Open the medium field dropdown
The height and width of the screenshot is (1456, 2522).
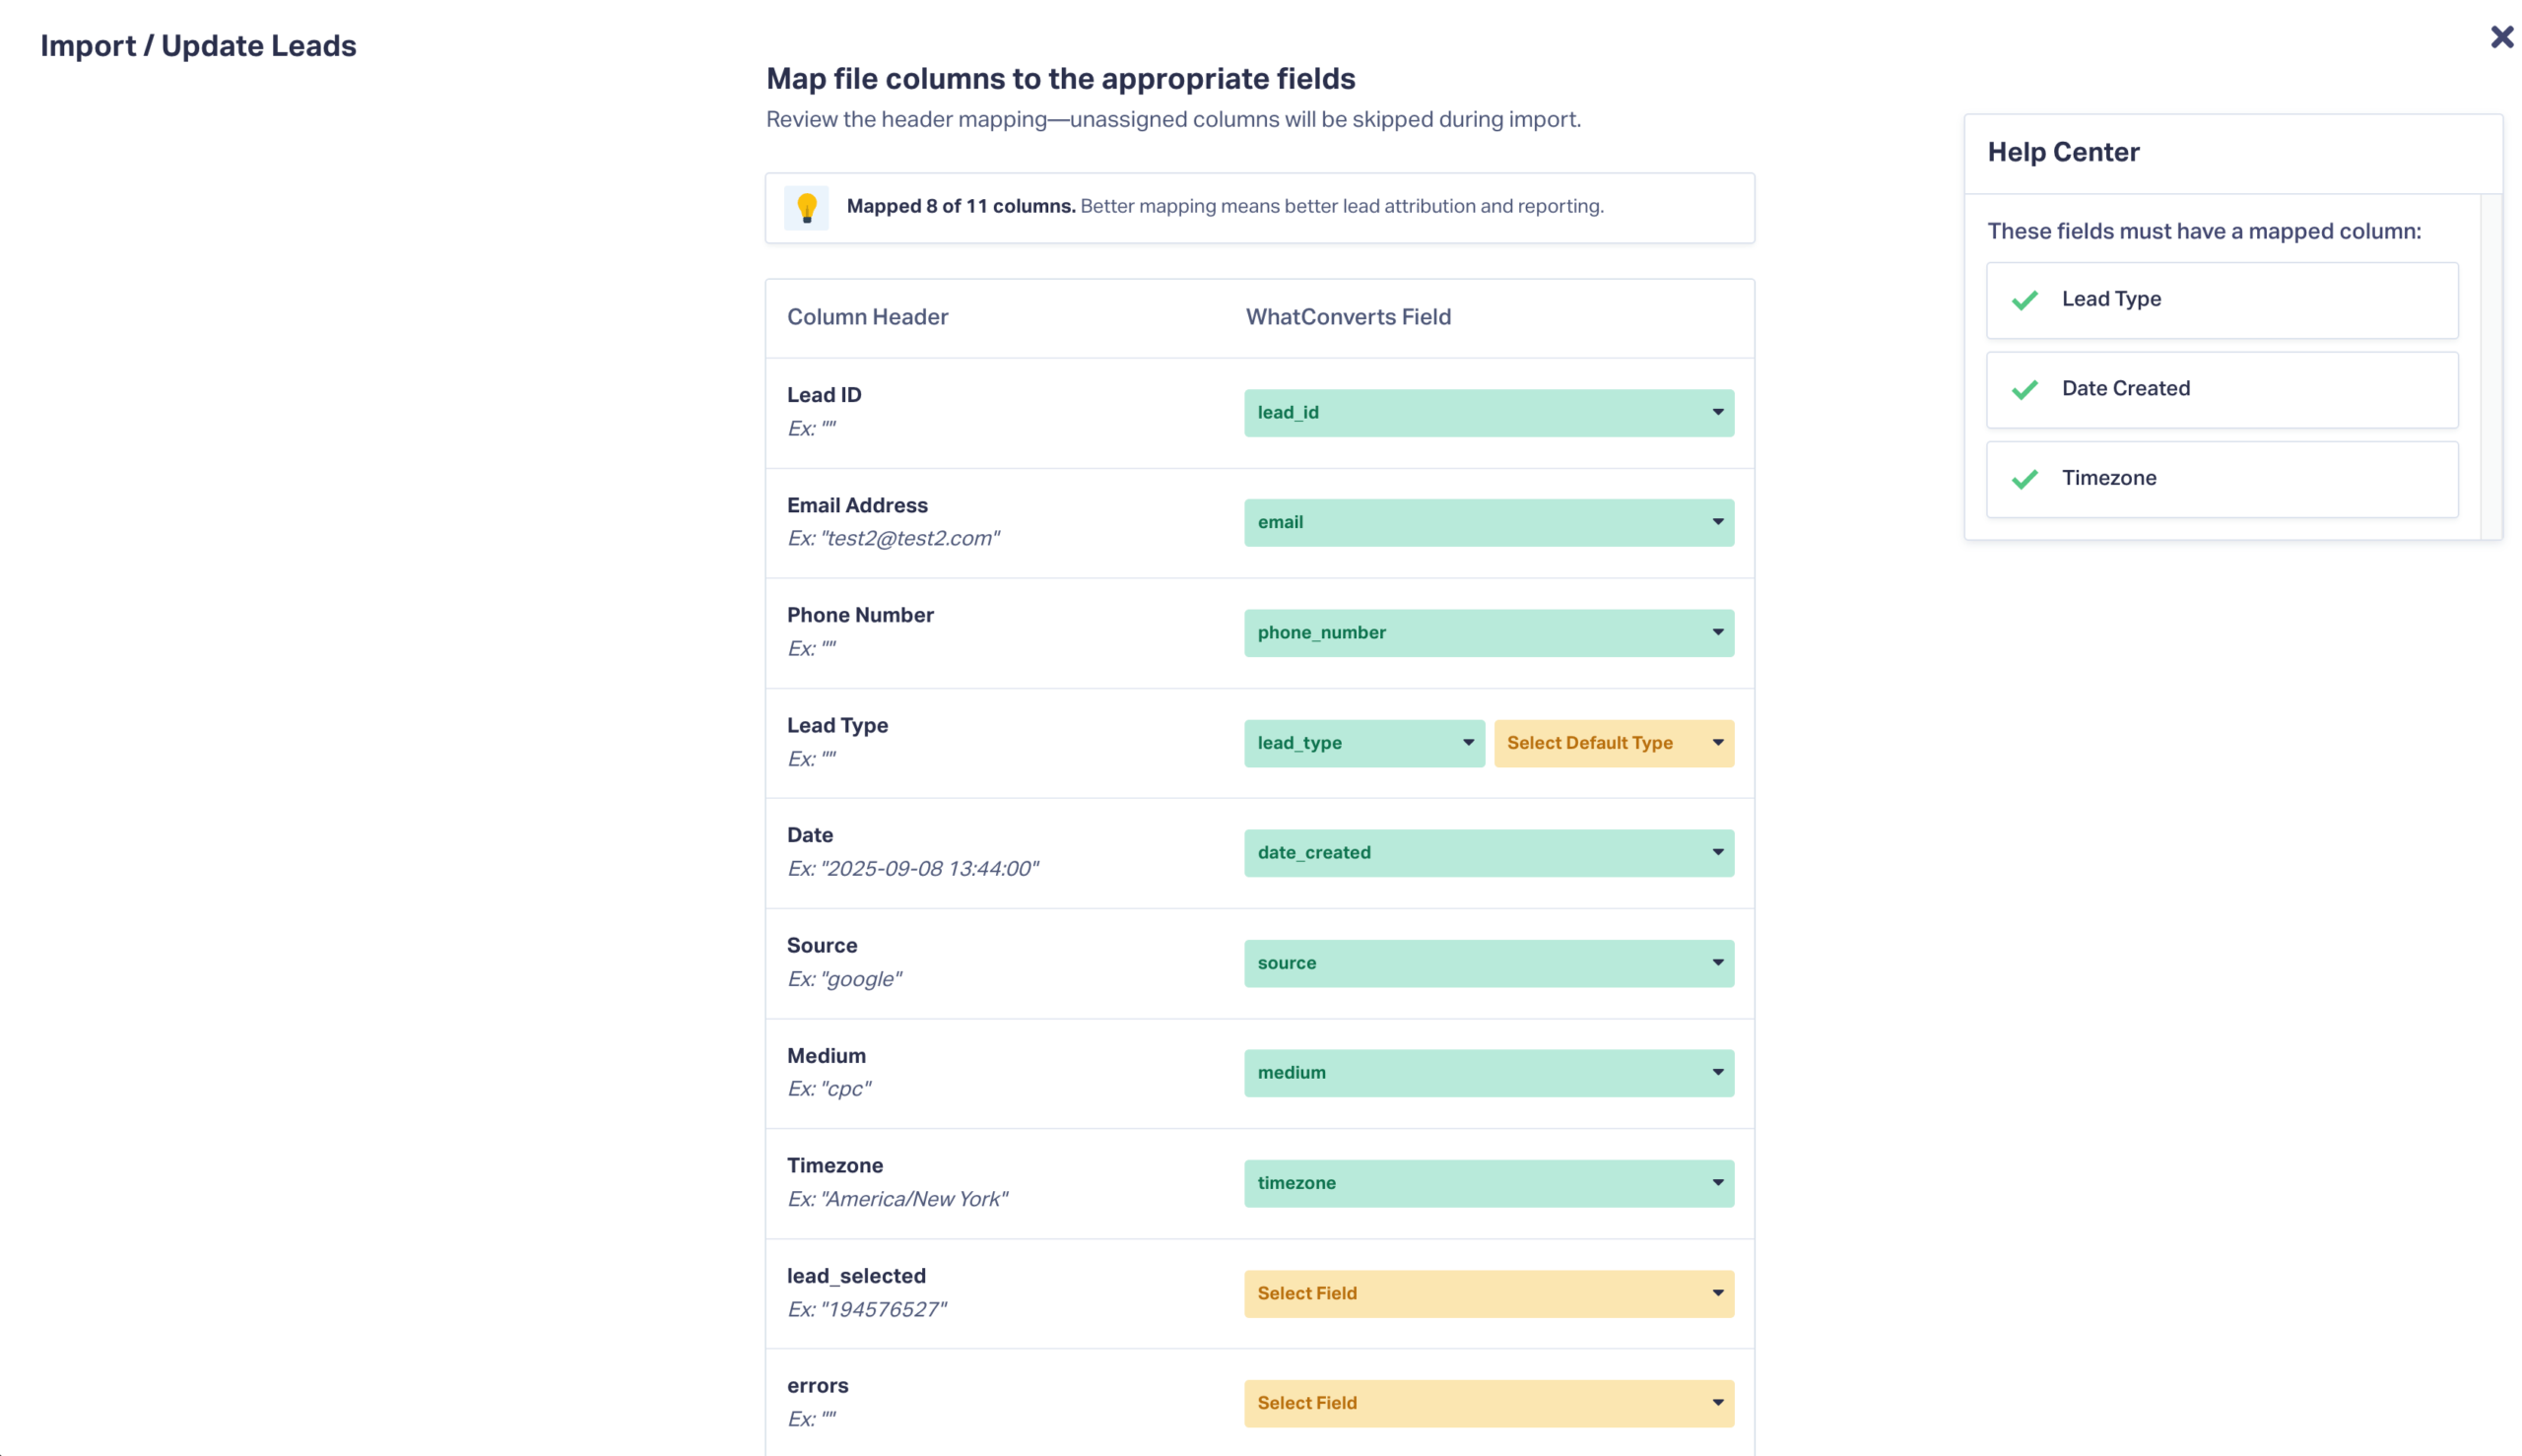pyautogui.click(x=1488, y=1072)
